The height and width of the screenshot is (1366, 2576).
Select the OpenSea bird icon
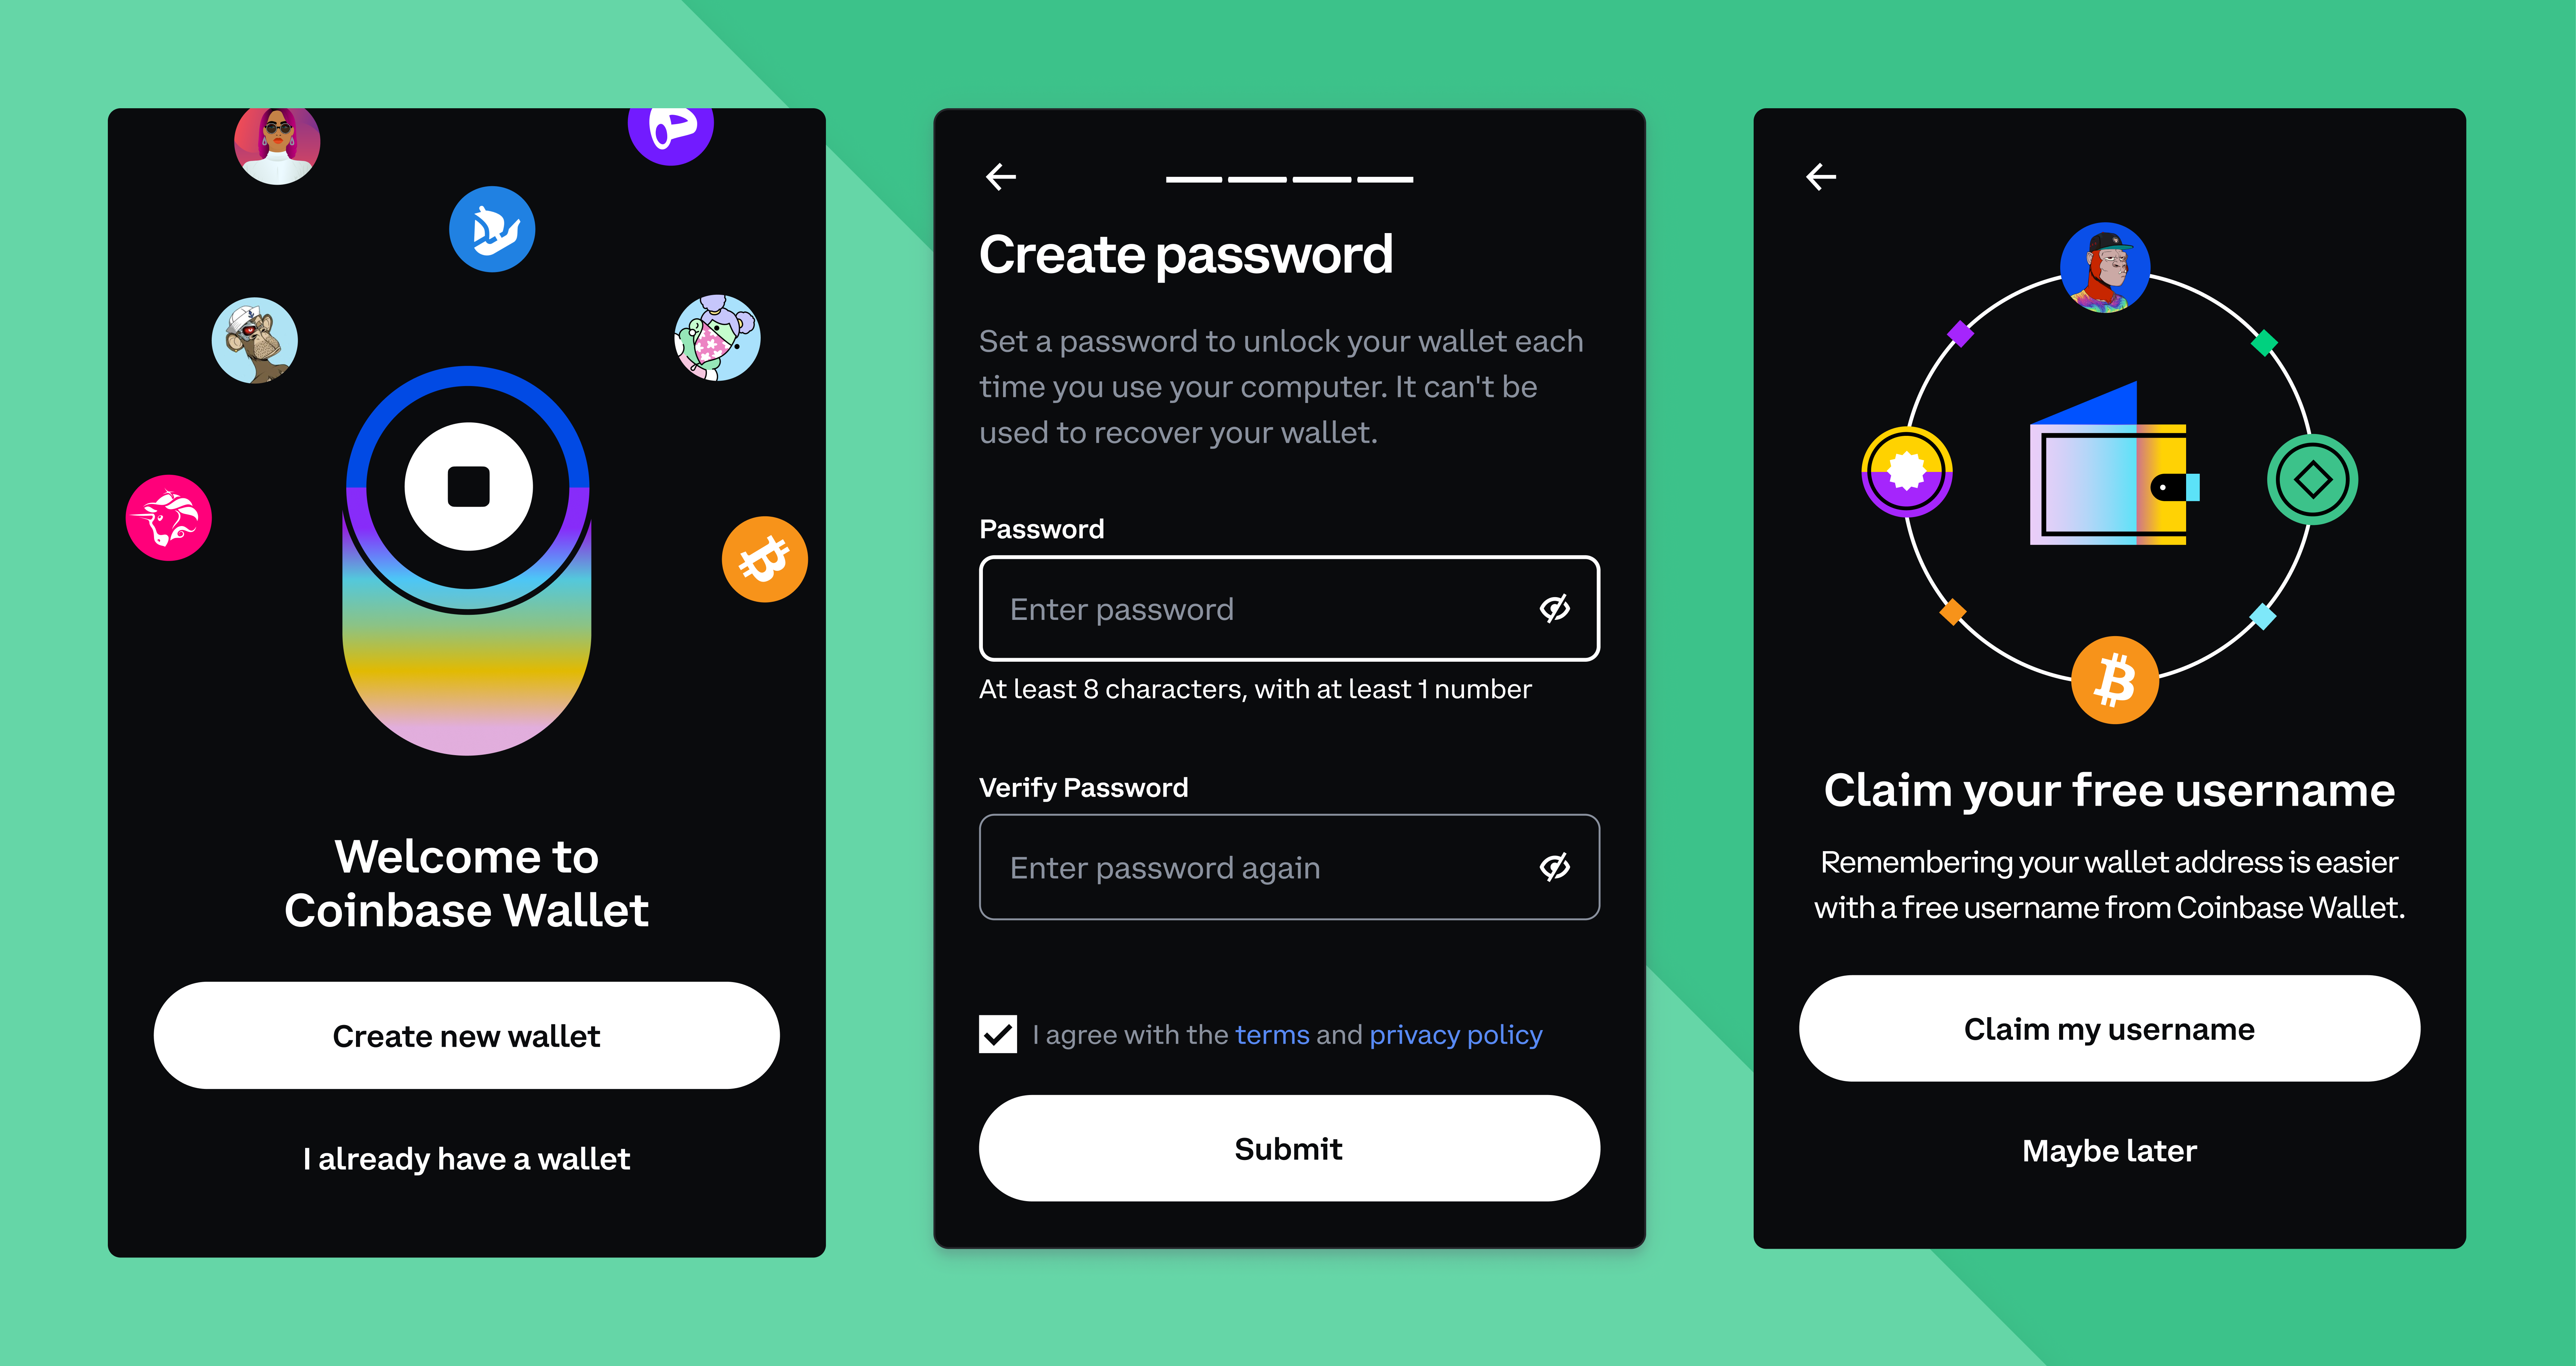coord(492,227)
